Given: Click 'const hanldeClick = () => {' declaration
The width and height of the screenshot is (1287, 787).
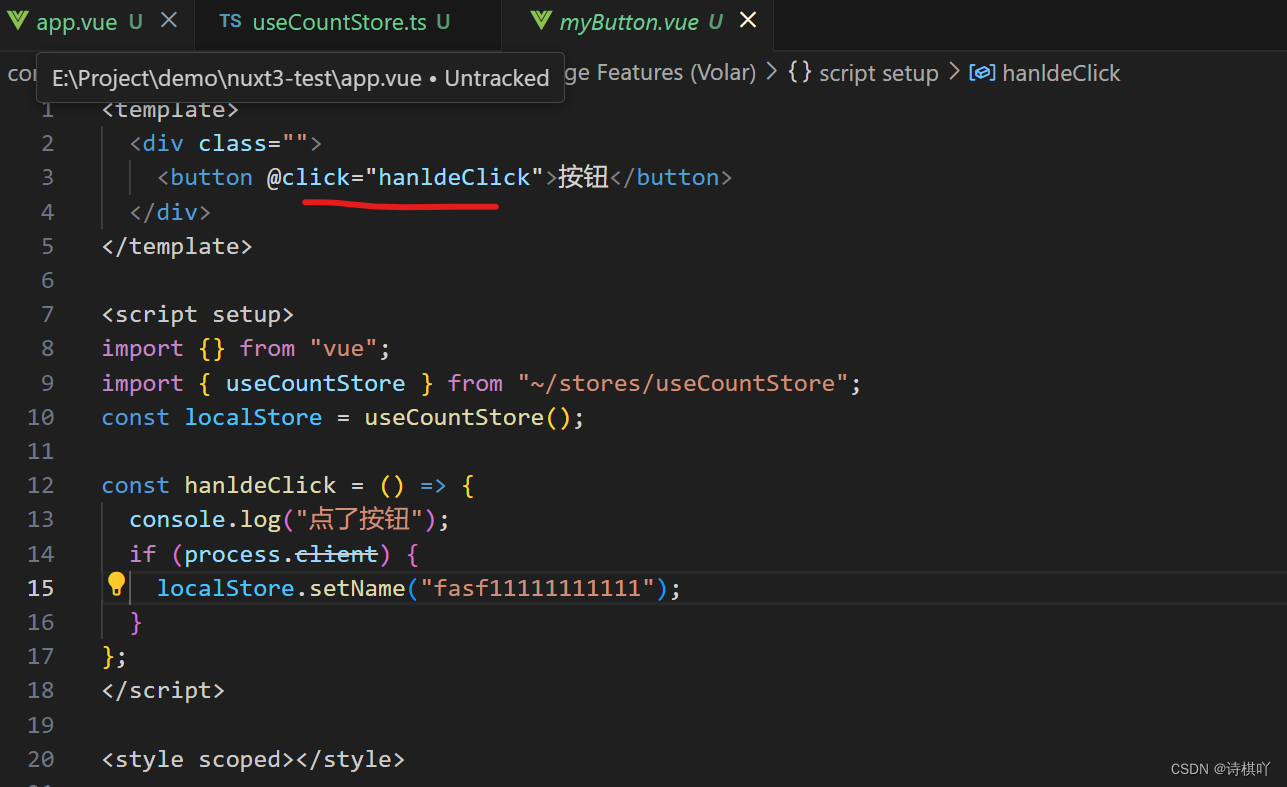Looking at the screenshot, I should coord(288,485).
